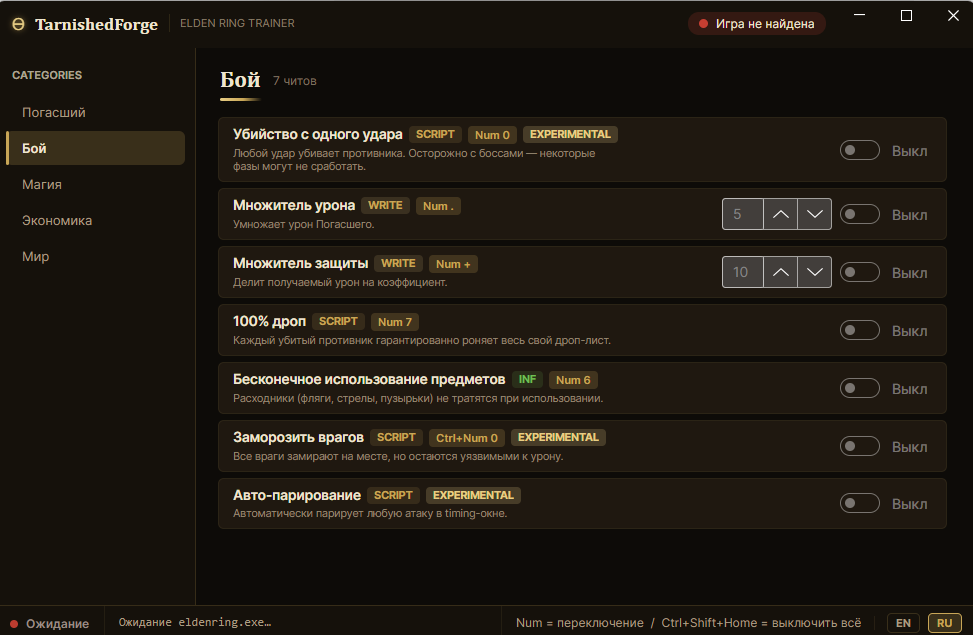Click the 100% дроп title
The width and height of the screenshot is (973, 635).
coord(269,322)
